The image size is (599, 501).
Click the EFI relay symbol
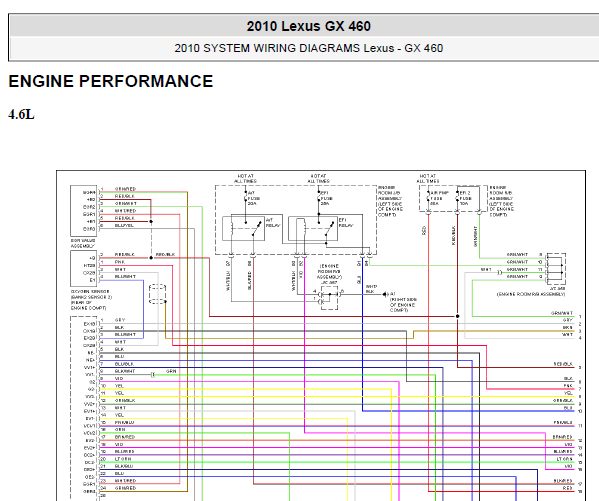coord(312,229)
